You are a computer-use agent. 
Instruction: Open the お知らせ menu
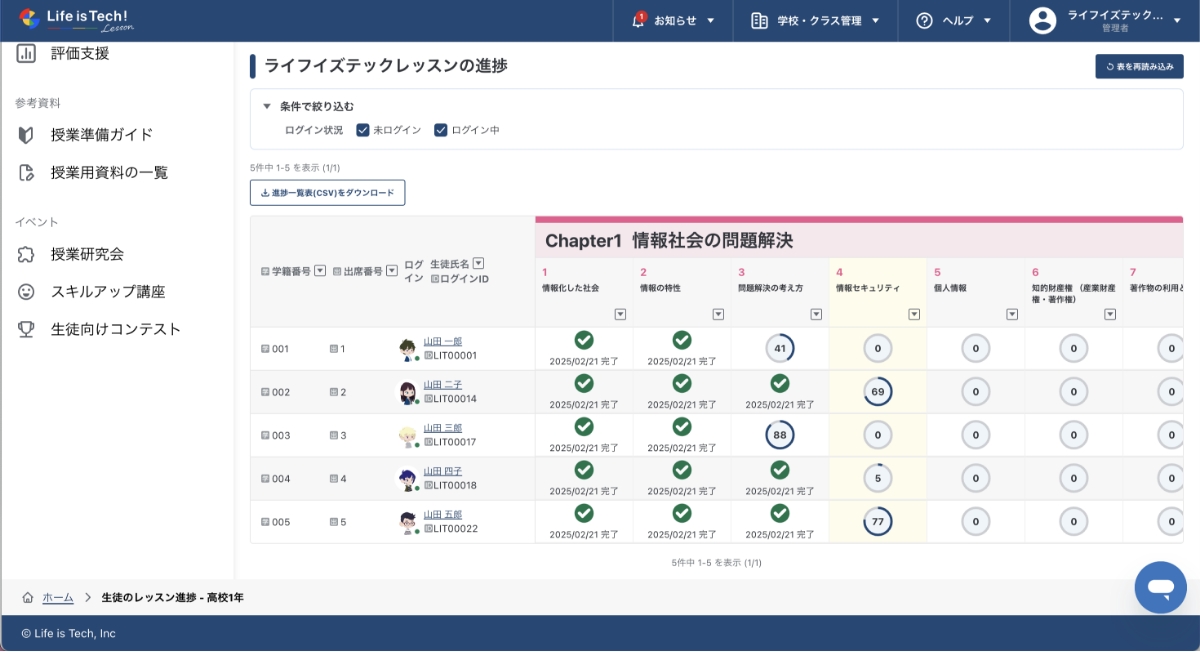tap(673, 20)
